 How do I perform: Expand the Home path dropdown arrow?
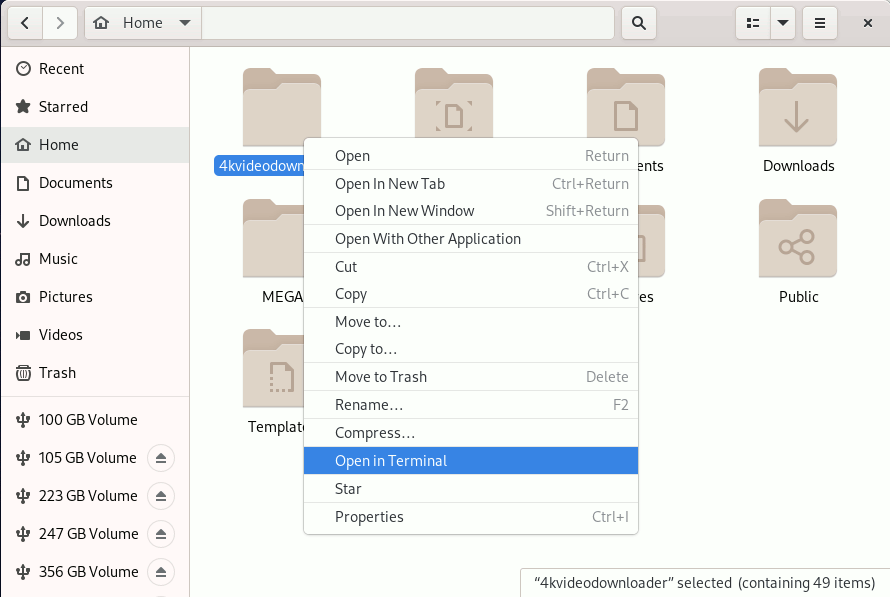click(184, 23)
